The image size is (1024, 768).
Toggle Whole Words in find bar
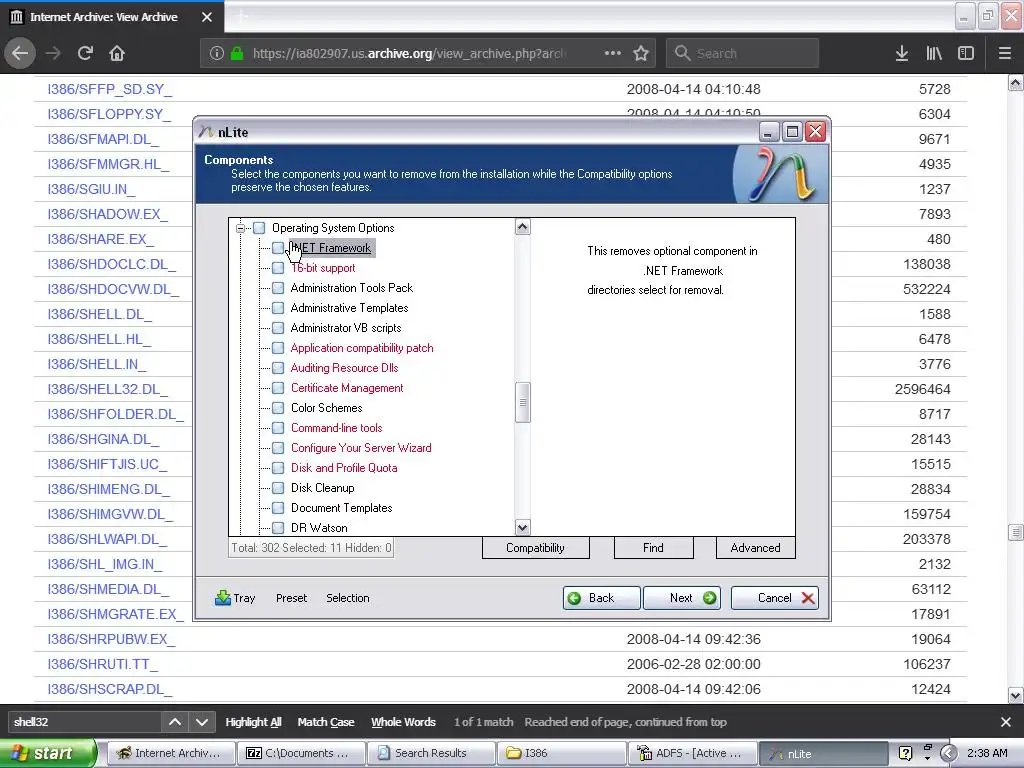[403, 722]
